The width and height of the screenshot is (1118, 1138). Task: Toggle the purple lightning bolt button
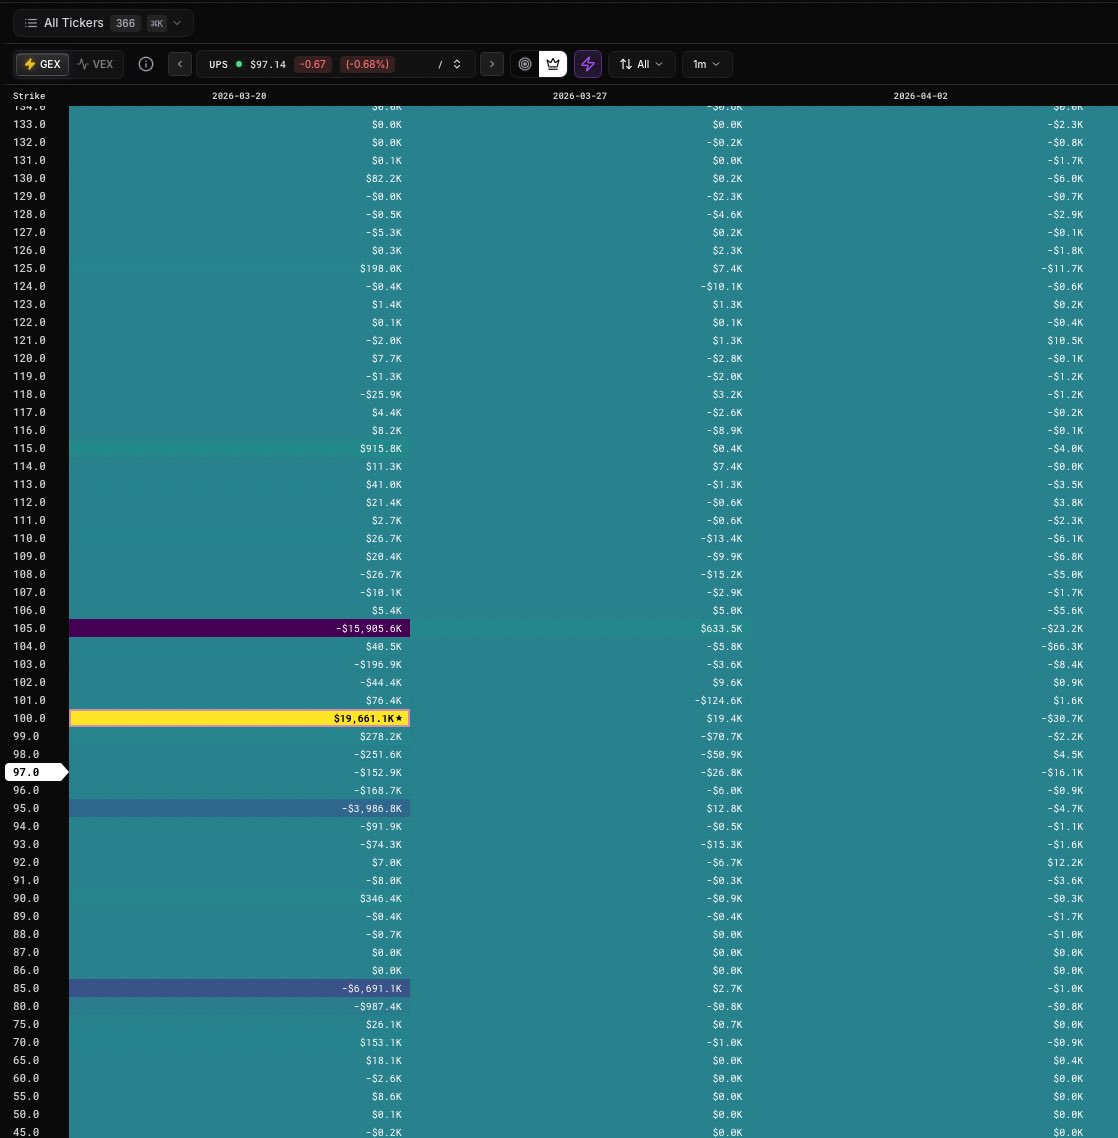[x=588, y=64]
